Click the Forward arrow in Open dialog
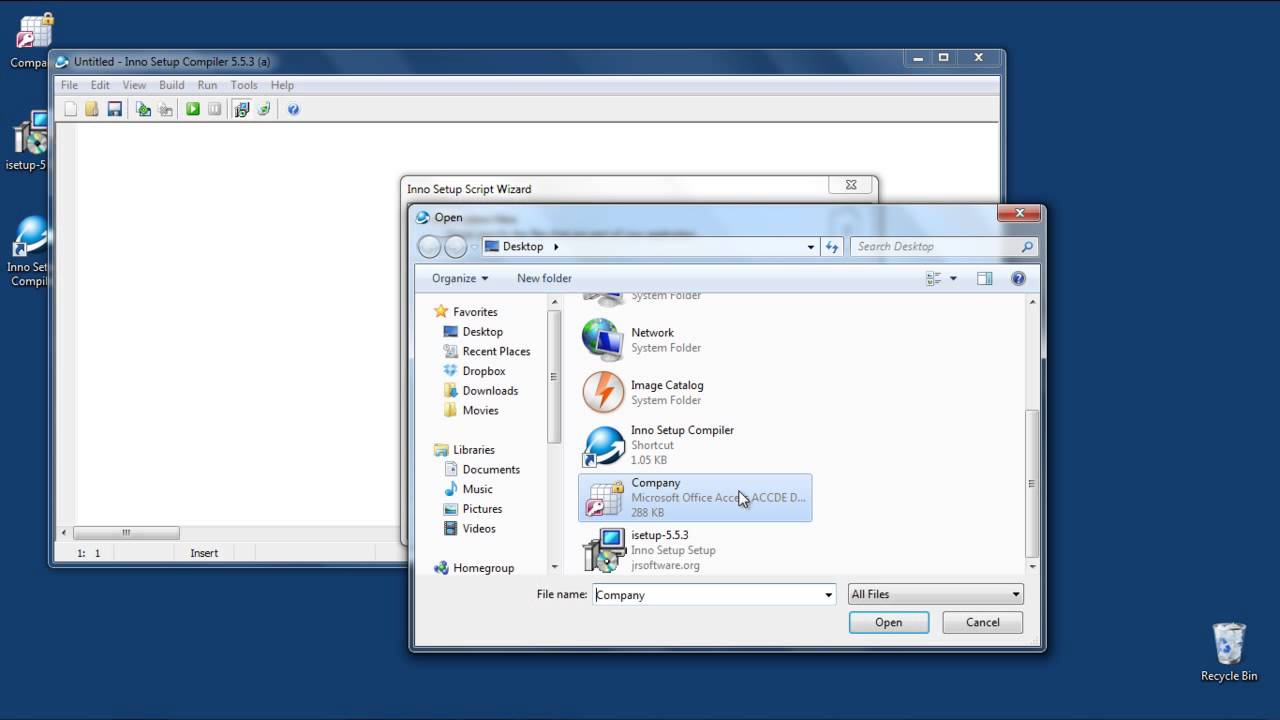Image resolution: width=1280 pixels, height=720 pixels. [x=455, y=246]
